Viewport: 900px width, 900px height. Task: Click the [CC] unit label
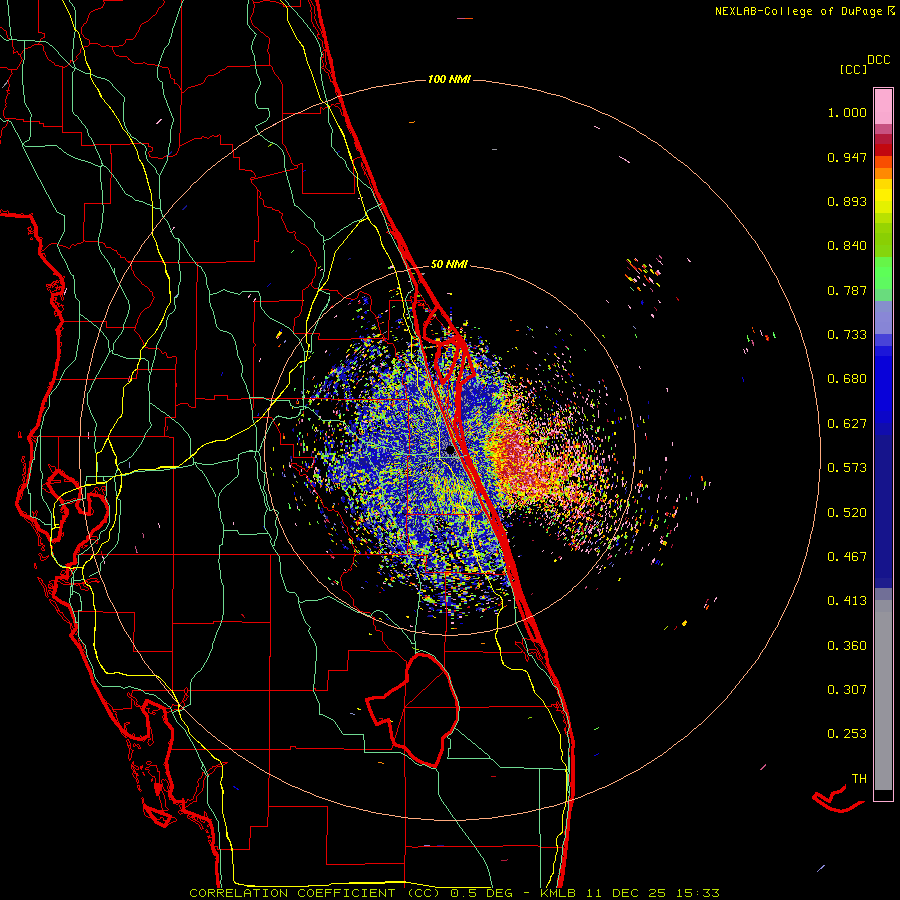tap(853, 69)
